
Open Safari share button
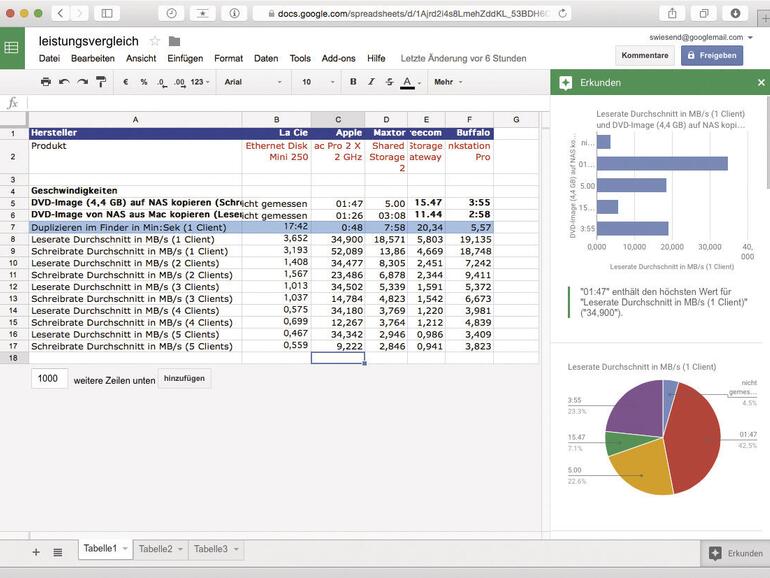coord(672,13)
